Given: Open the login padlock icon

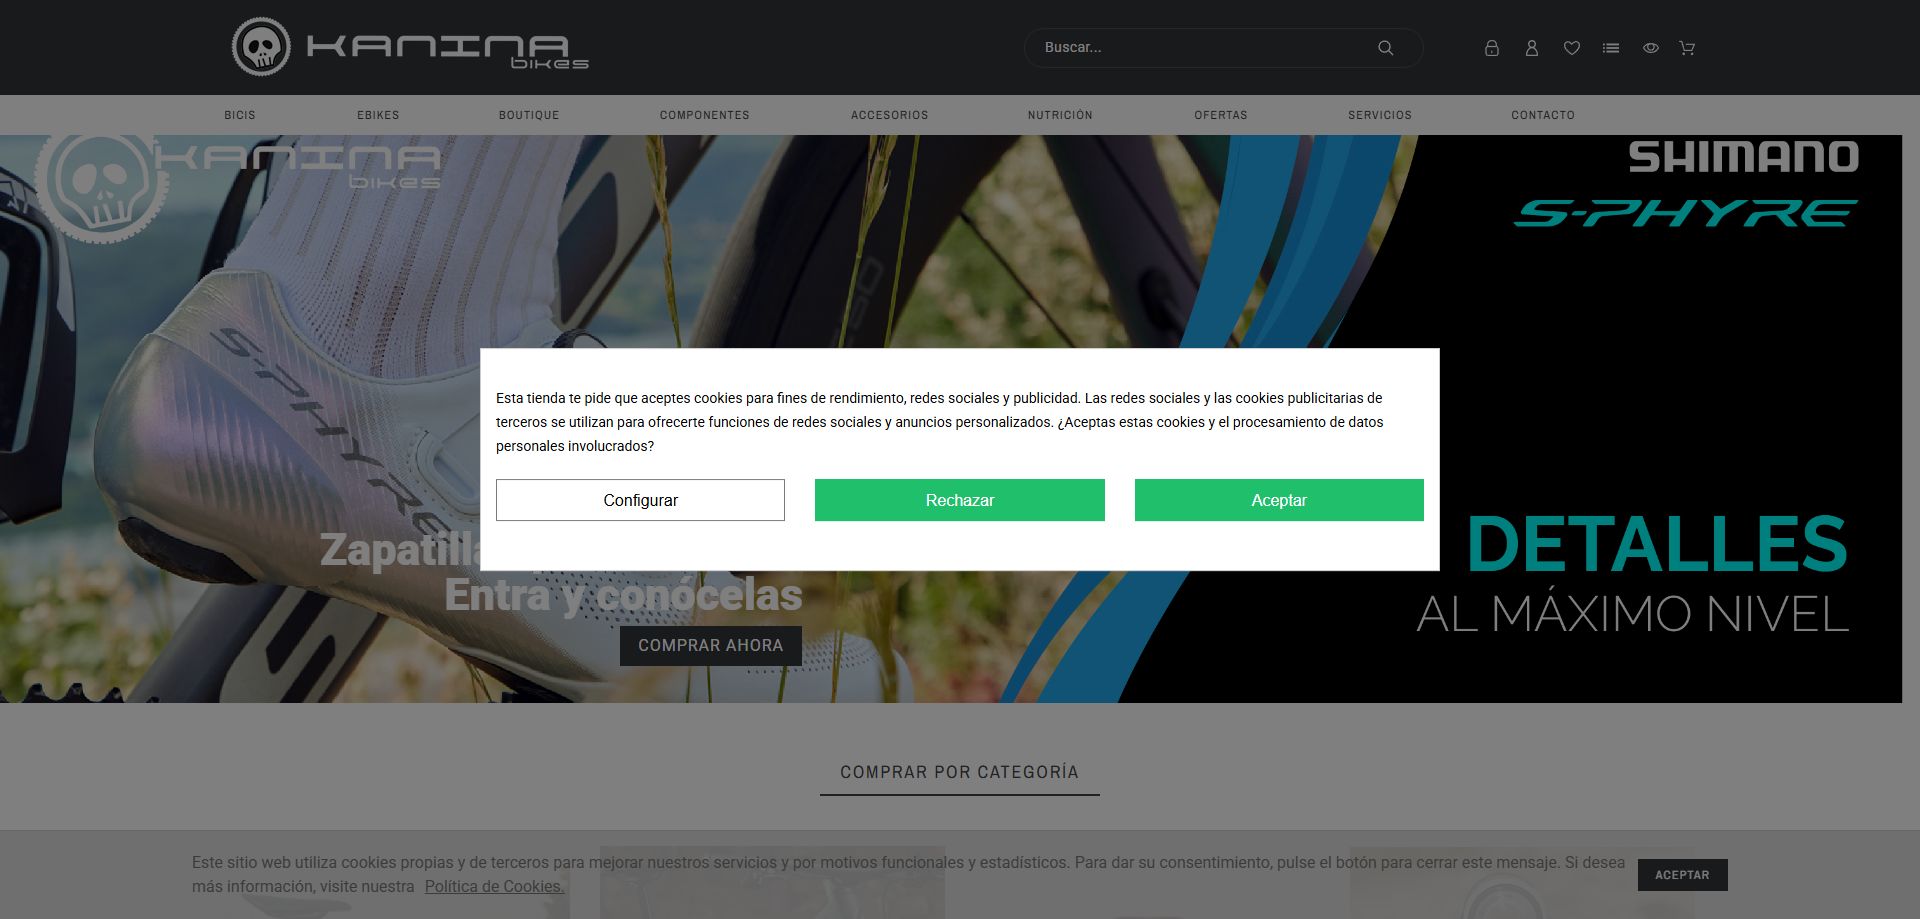Looking at the screenshot, I should 1491,48.
